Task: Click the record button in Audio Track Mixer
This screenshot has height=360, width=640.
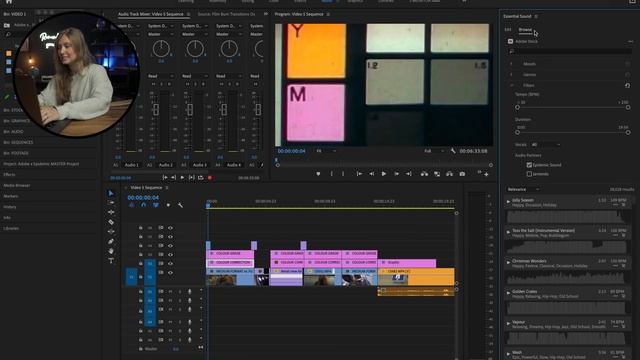Action: point(210,178)
